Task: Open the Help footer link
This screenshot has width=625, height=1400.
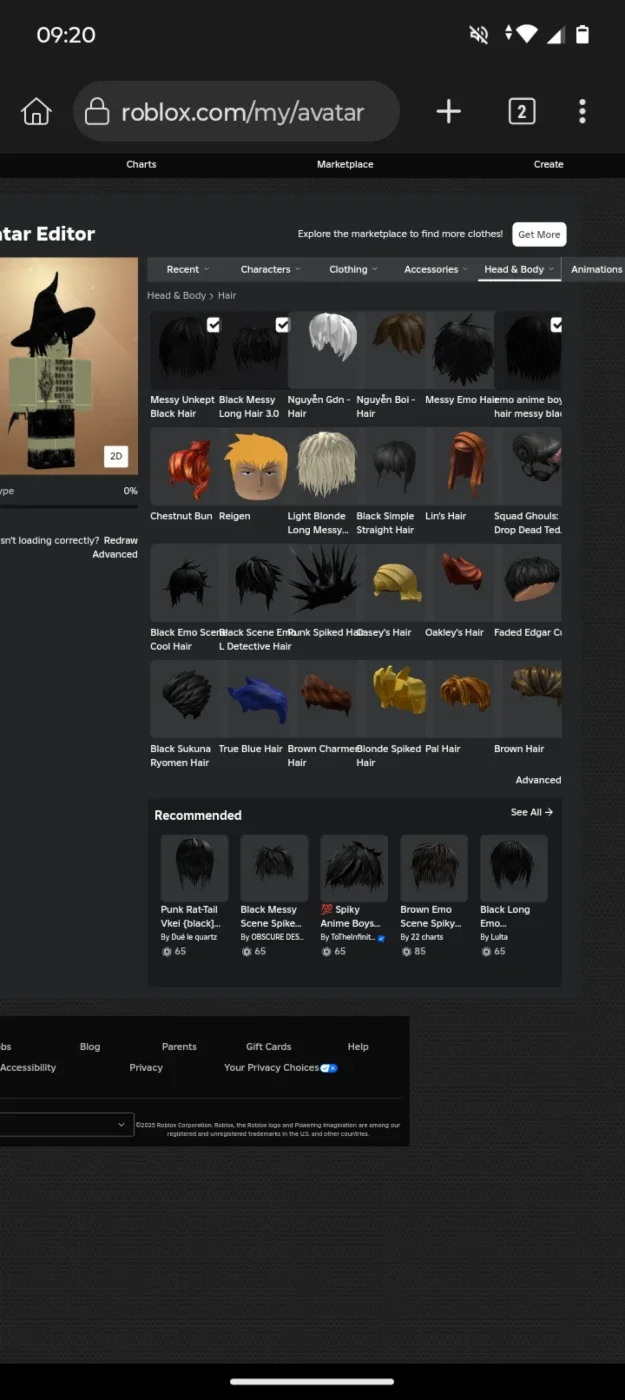Action: (x=358, y=1047)
